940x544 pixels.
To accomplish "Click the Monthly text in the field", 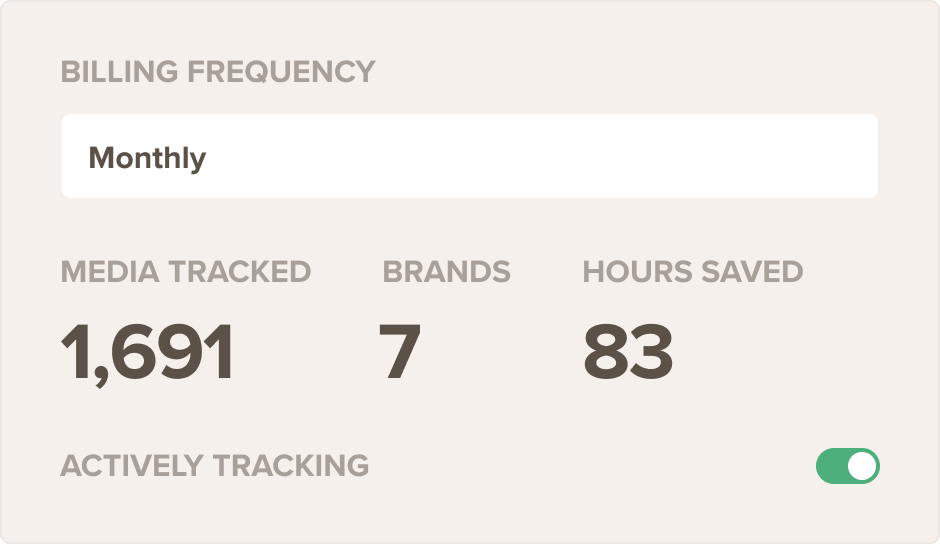I will coord(147,158).
